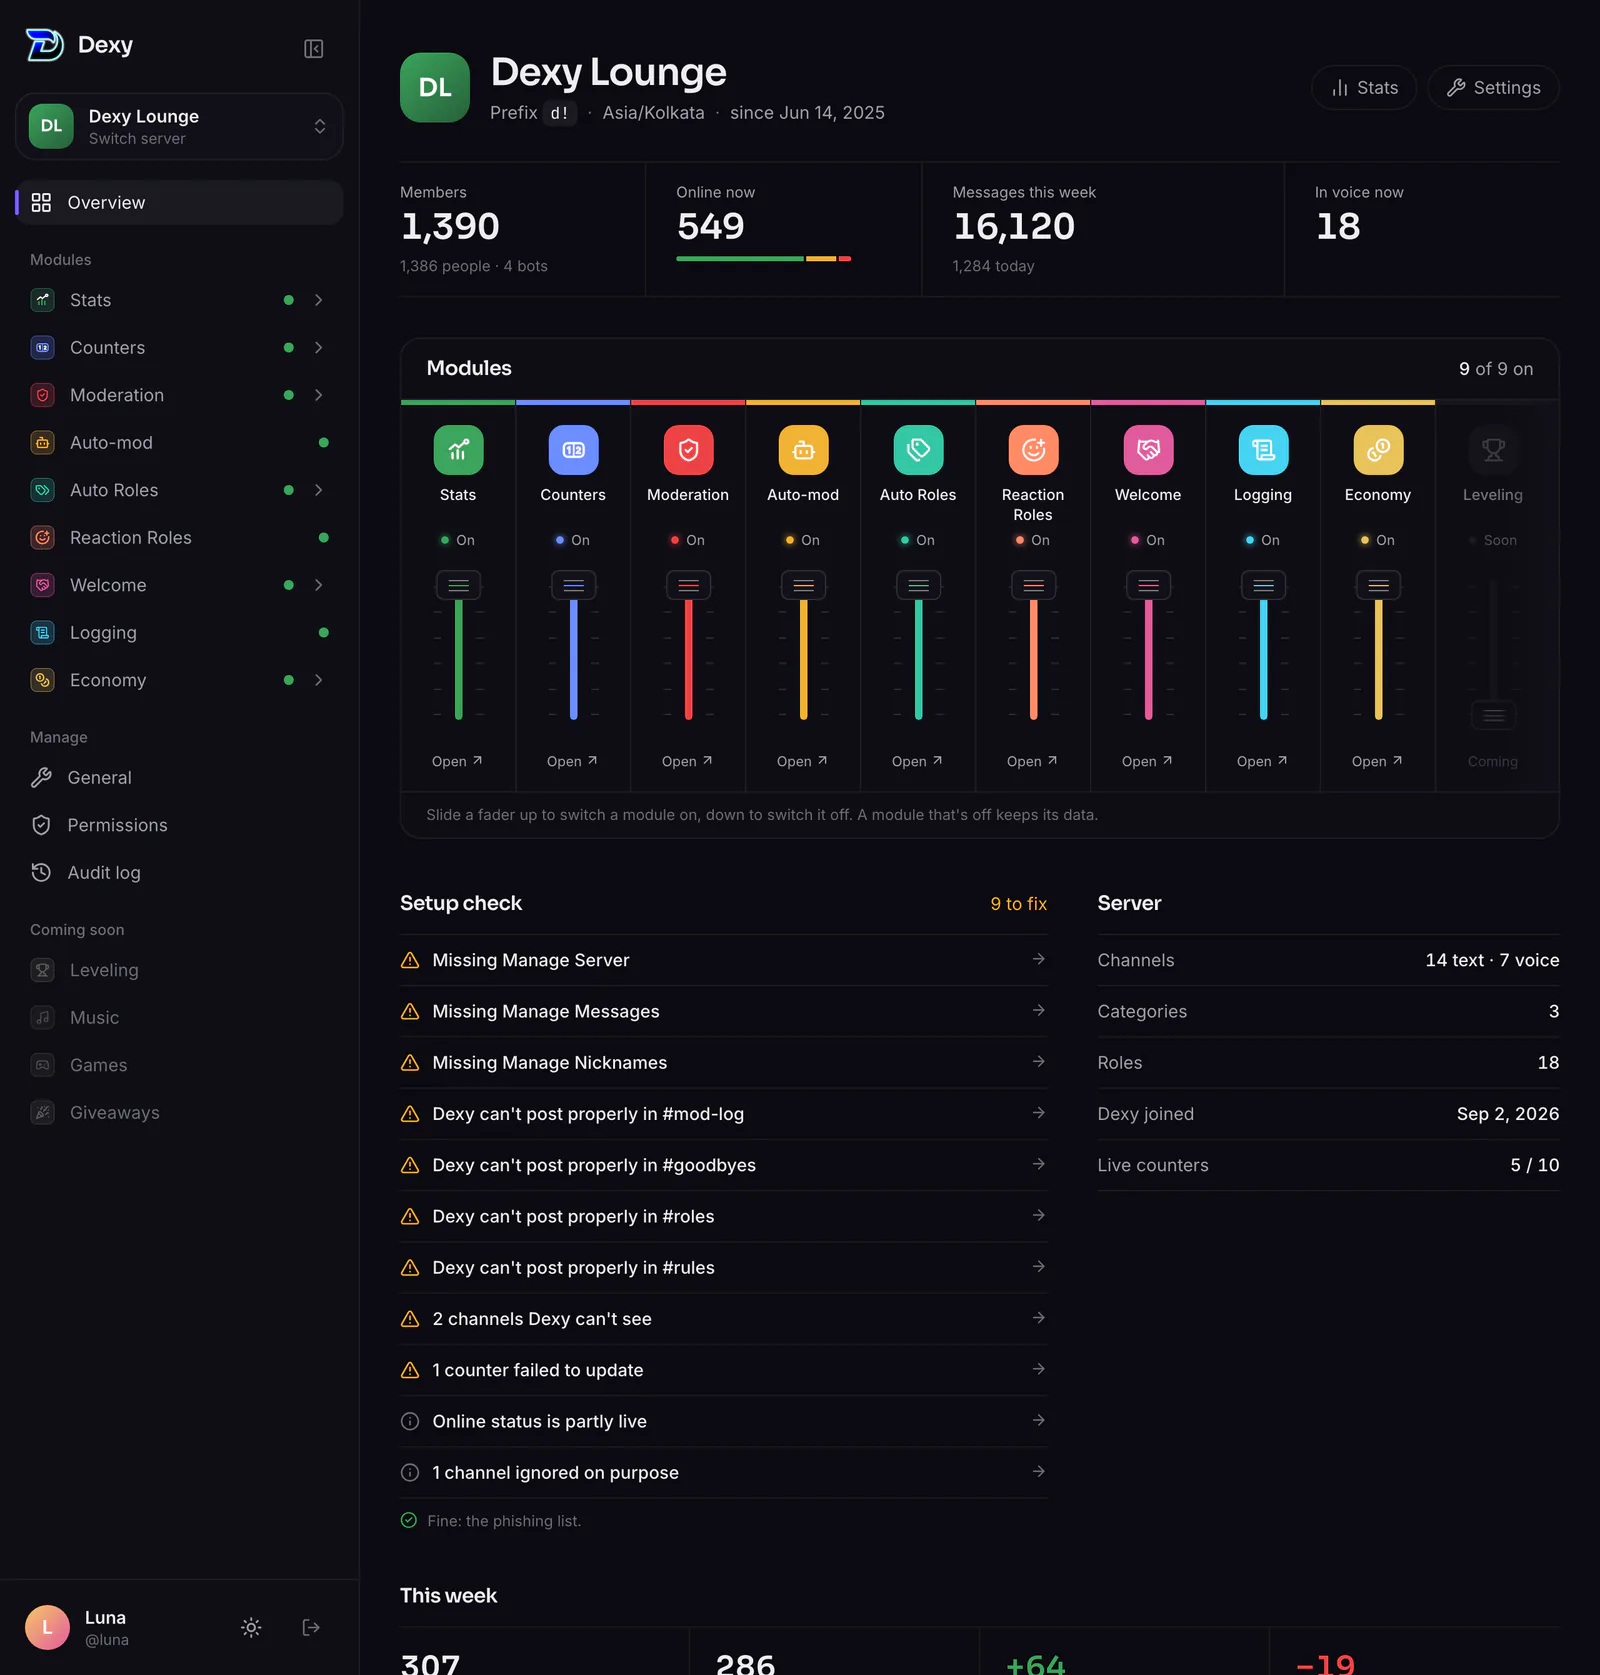Click the log out icon
The height and width of the screenshot is (1675, 1600).
point(311,1627)
